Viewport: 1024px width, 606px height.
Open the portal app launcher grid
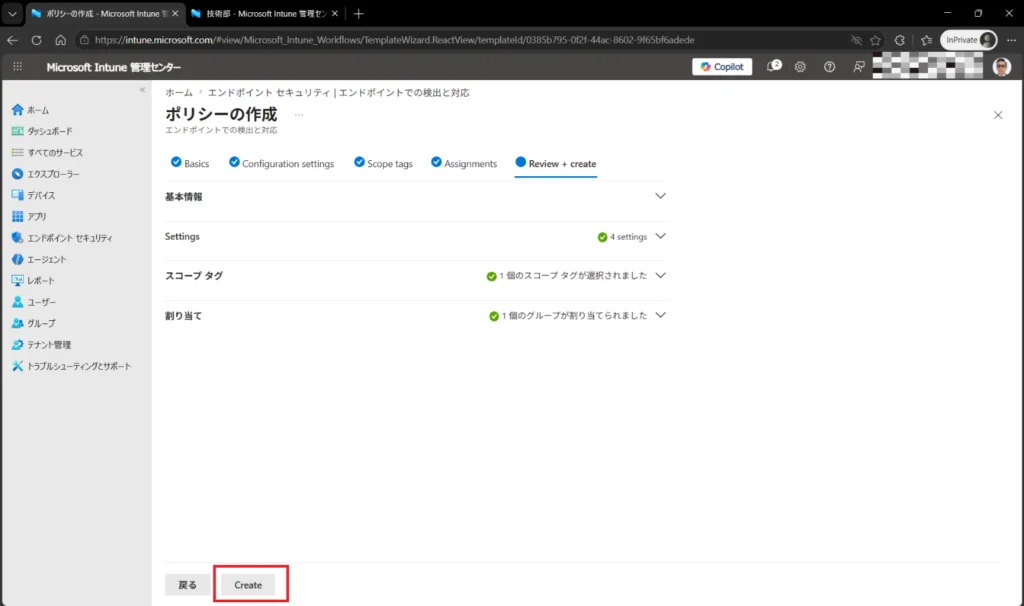[x=18, y=67]
